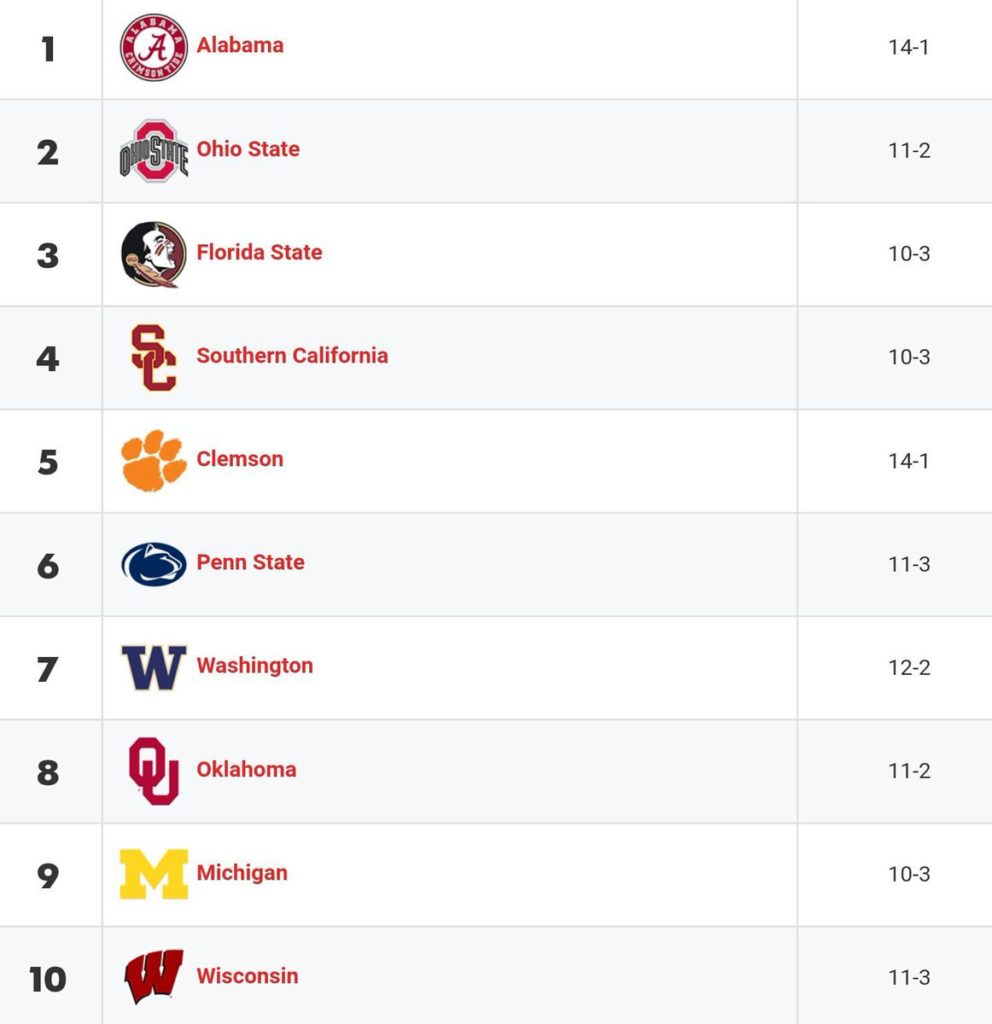Open the Oklahoma team link
Viewport: 992px width, 1024px height.
pyautogui.click(x=246, y=769)
